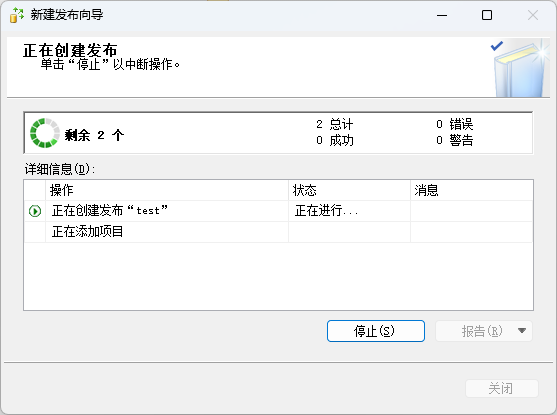Click the green spinning progress circle

(x=45, y=133)
